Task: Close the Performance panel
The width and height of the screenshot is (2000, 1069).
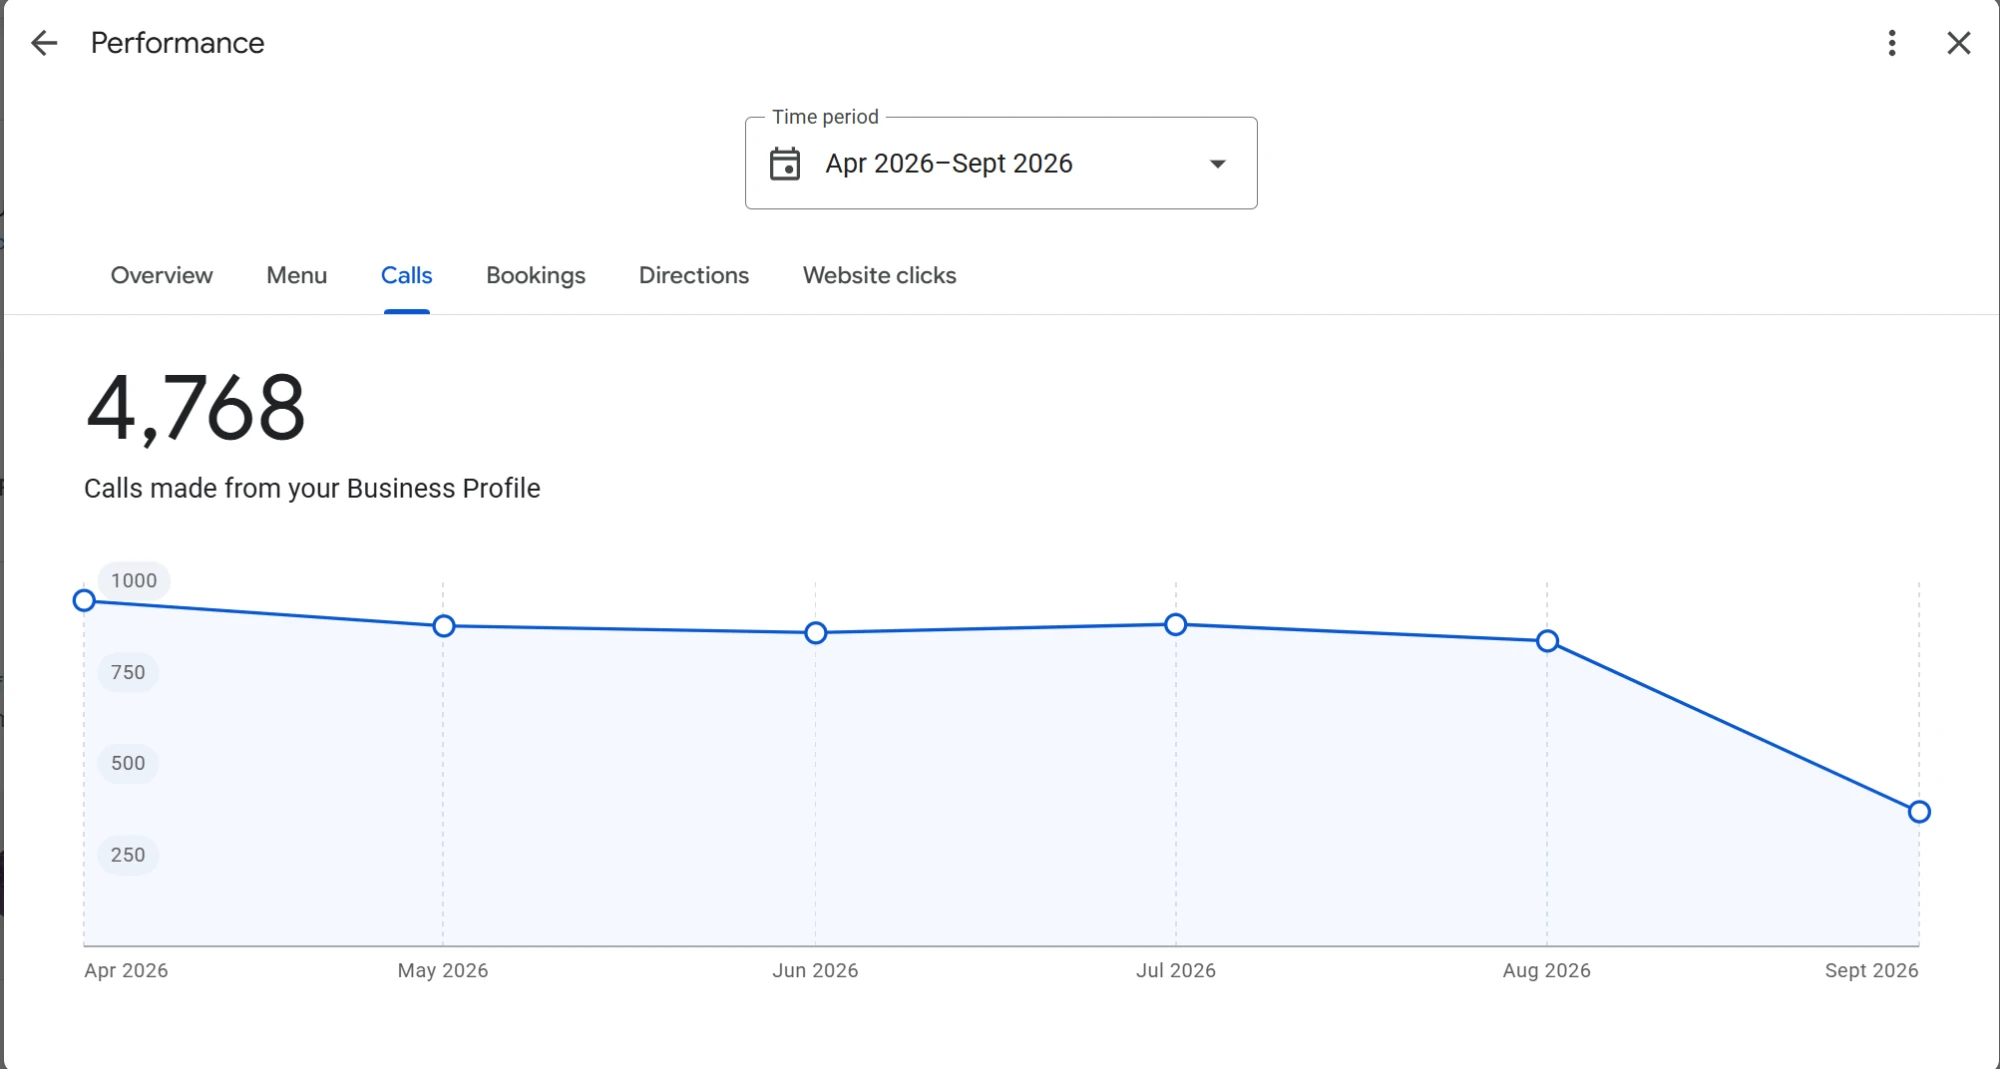Action: [x=1958, y=43]
